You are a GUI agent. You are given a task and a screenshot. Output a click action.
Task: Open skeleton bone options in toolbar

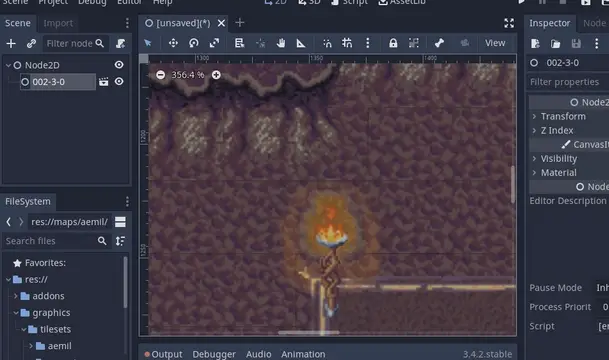point(439,43)
